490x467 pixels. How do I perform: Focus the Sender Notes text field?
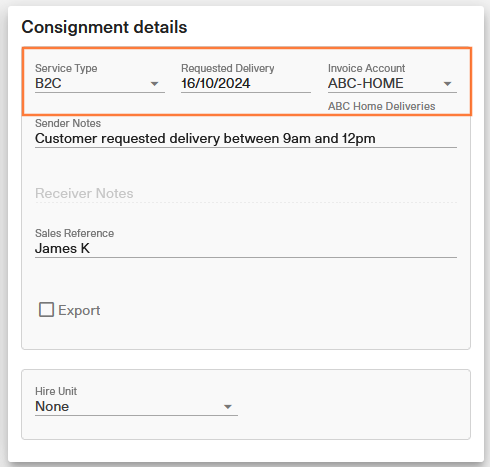[246, 138]
